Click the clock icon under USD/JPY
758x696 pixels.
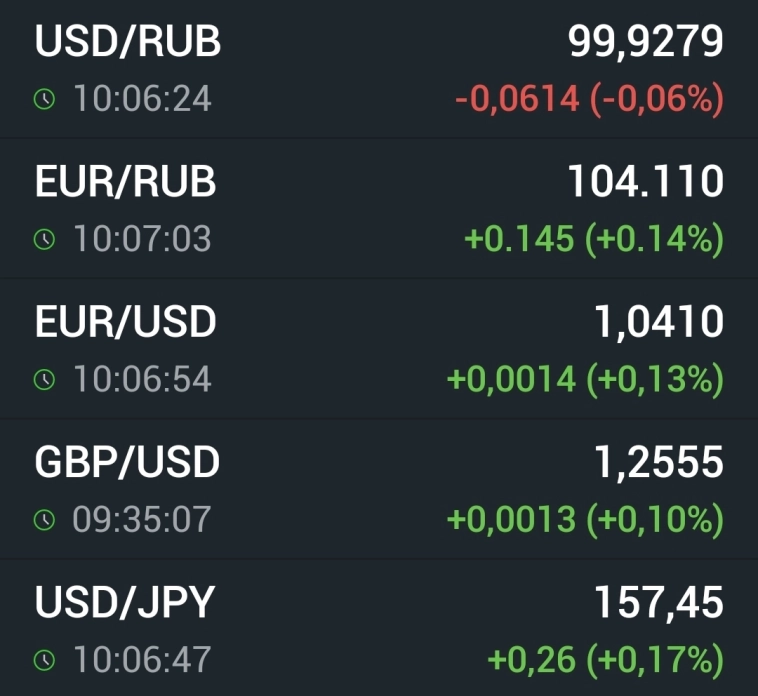click(x=43, y=660)
